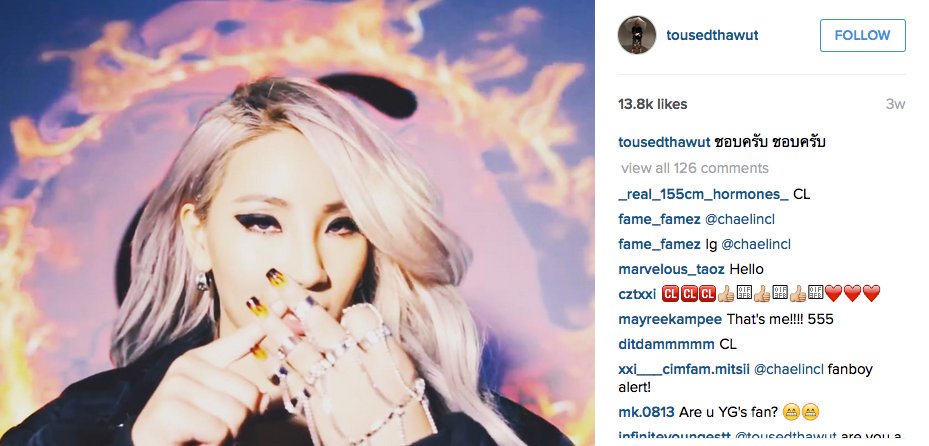Open tousedthawut username in caption

point(664,142)
